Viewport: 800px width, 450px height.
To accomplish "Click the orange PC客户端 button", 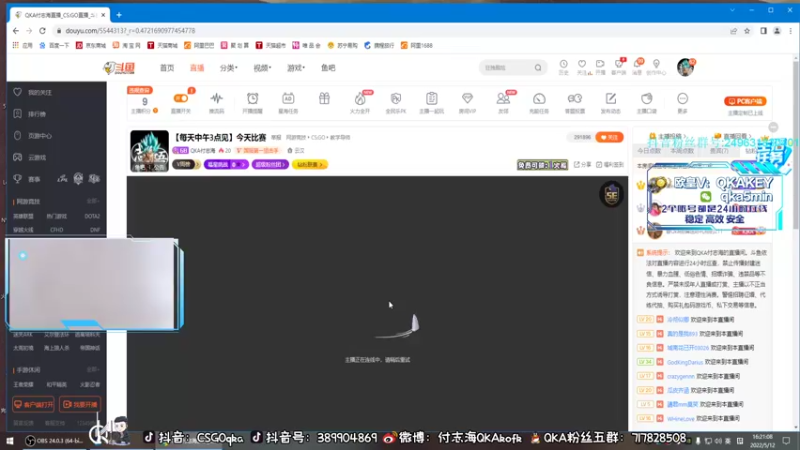I will point(745,101).
